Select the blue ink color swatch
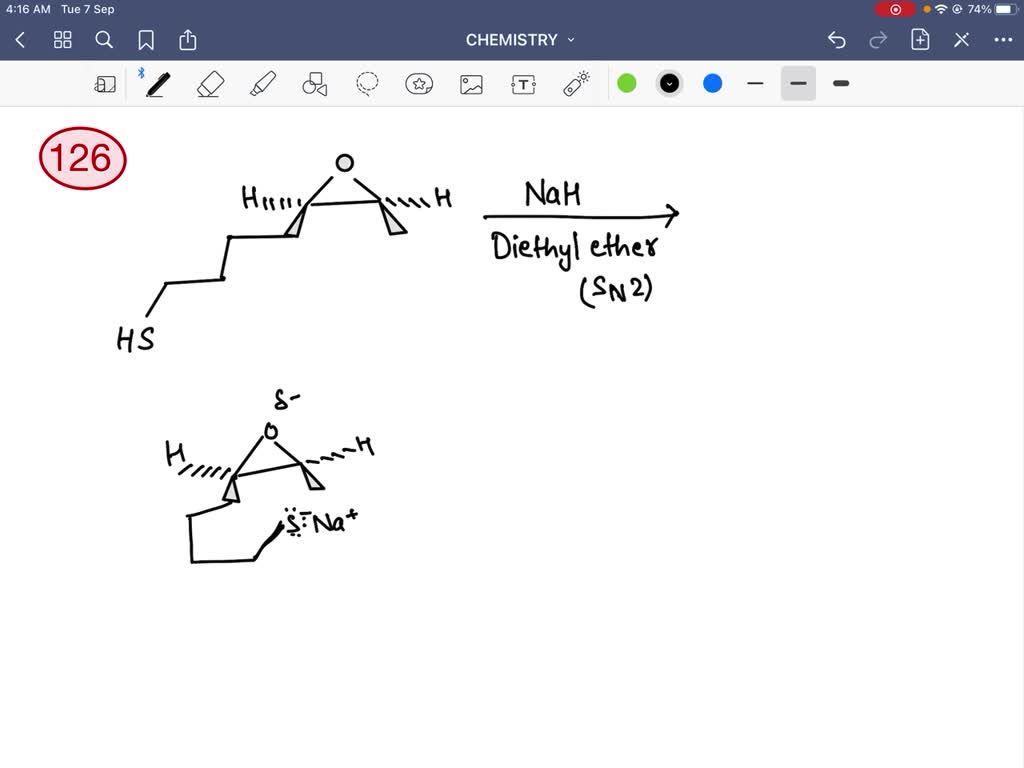Viewport: 1024px width, 768px height. tap(712, 84)
